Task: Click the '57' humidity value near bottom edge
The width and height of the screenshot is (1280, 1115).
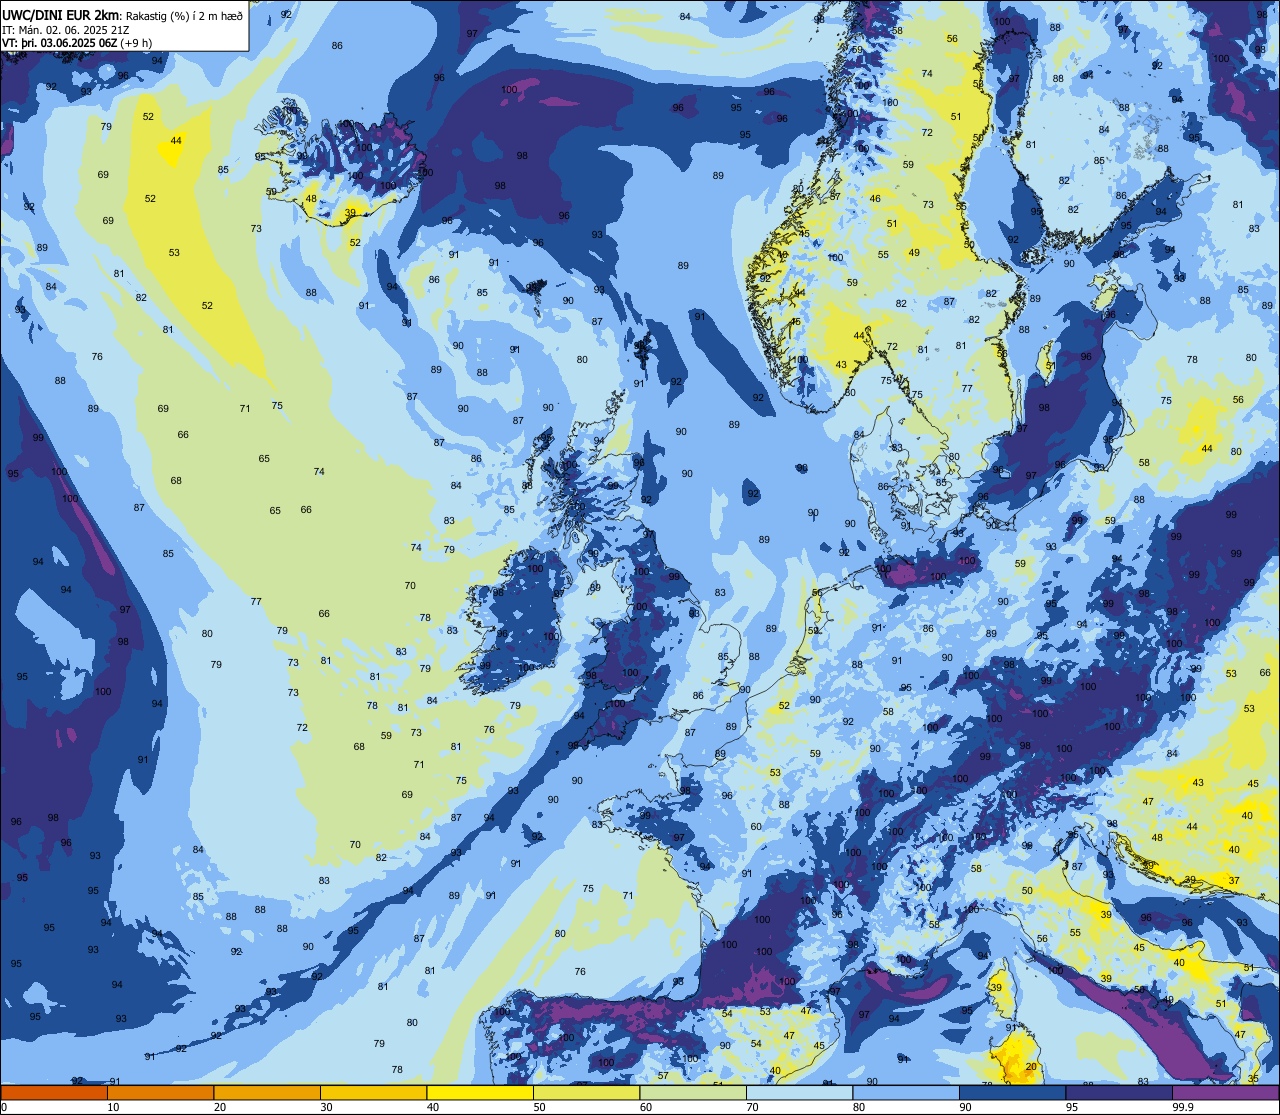Action: tap(663, 1076)
